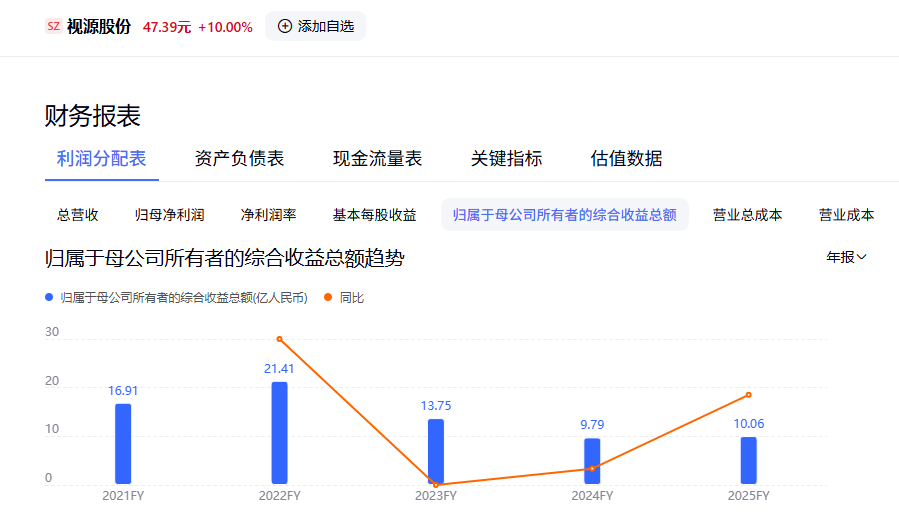Click the chevron arrow beside 年报
This screenshot has width=899, height=527.
pos(861,257)
